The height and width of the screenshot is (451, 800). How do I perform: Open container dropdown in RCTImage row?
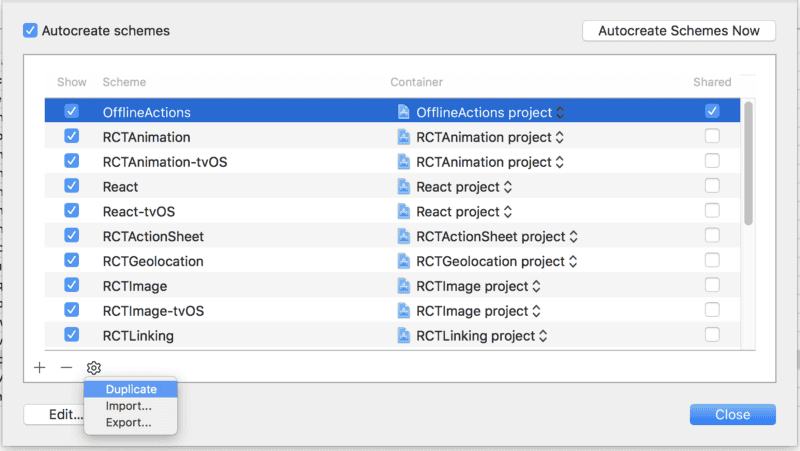tap(536, 286)
